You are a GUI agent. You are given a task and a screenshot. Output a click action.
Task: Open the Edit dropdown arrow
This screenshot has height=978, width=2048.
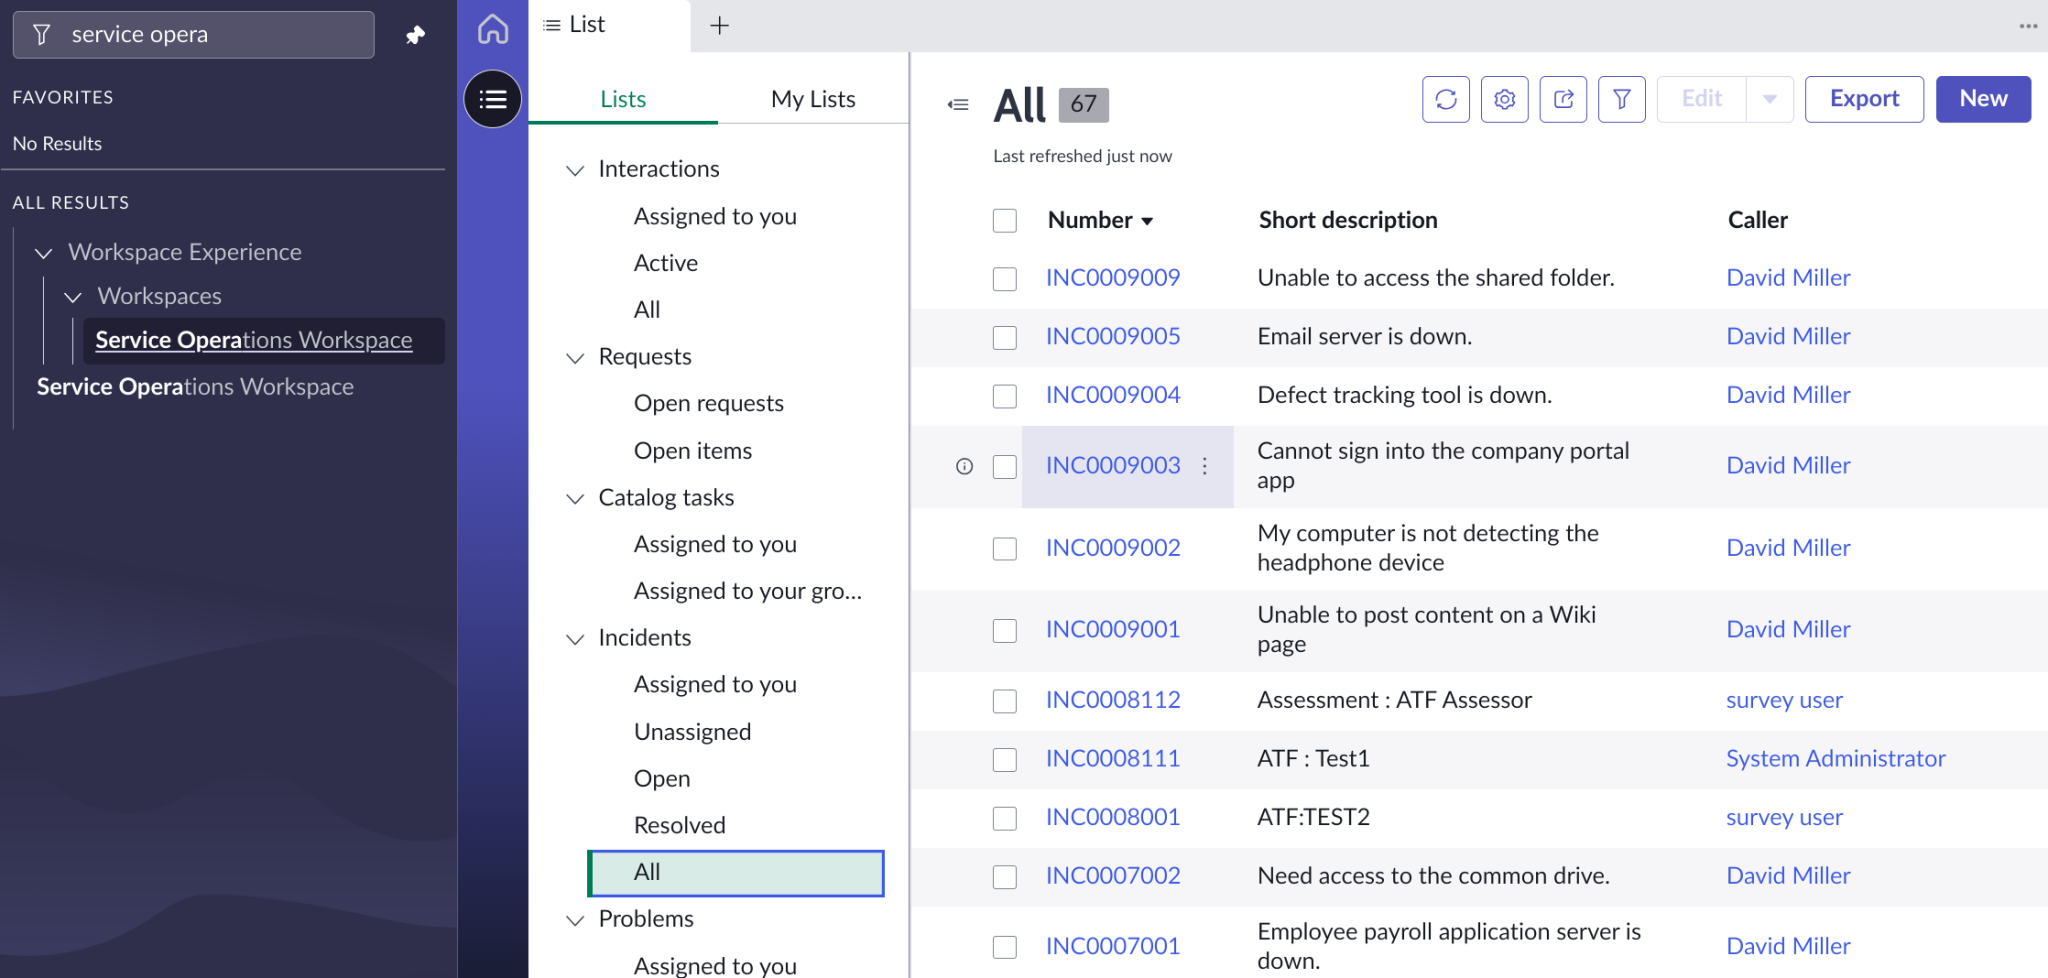[1769, 99]
